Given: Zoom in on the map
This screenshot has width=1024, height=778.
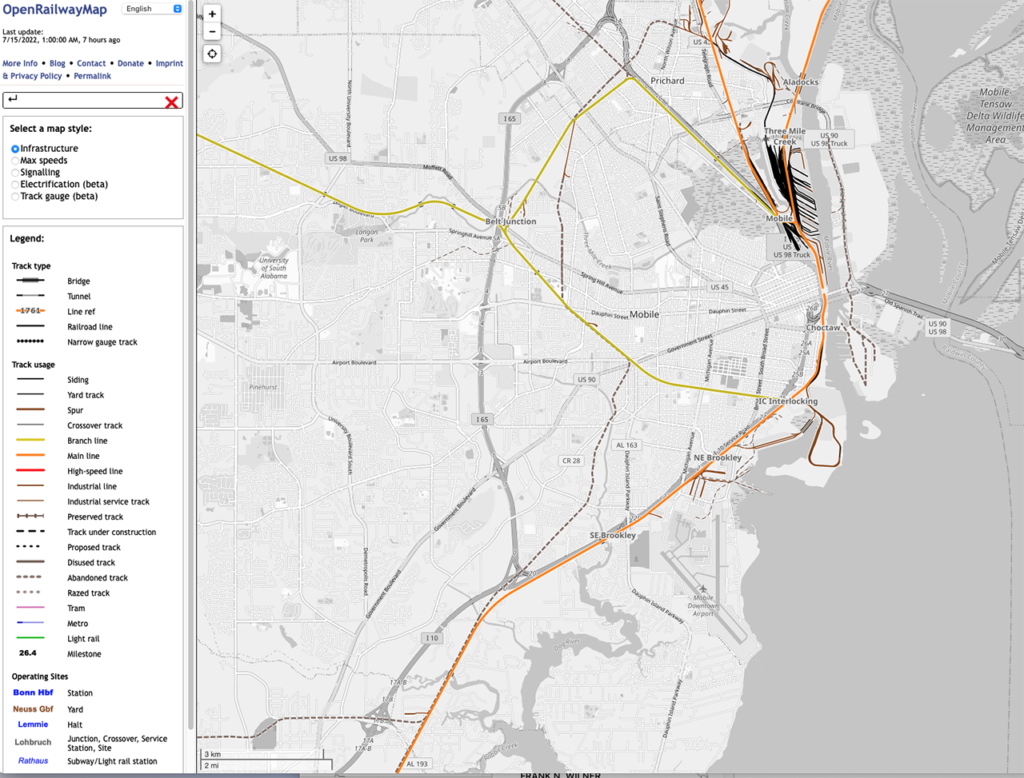Looking at the screenshot, I should (212, 15).
